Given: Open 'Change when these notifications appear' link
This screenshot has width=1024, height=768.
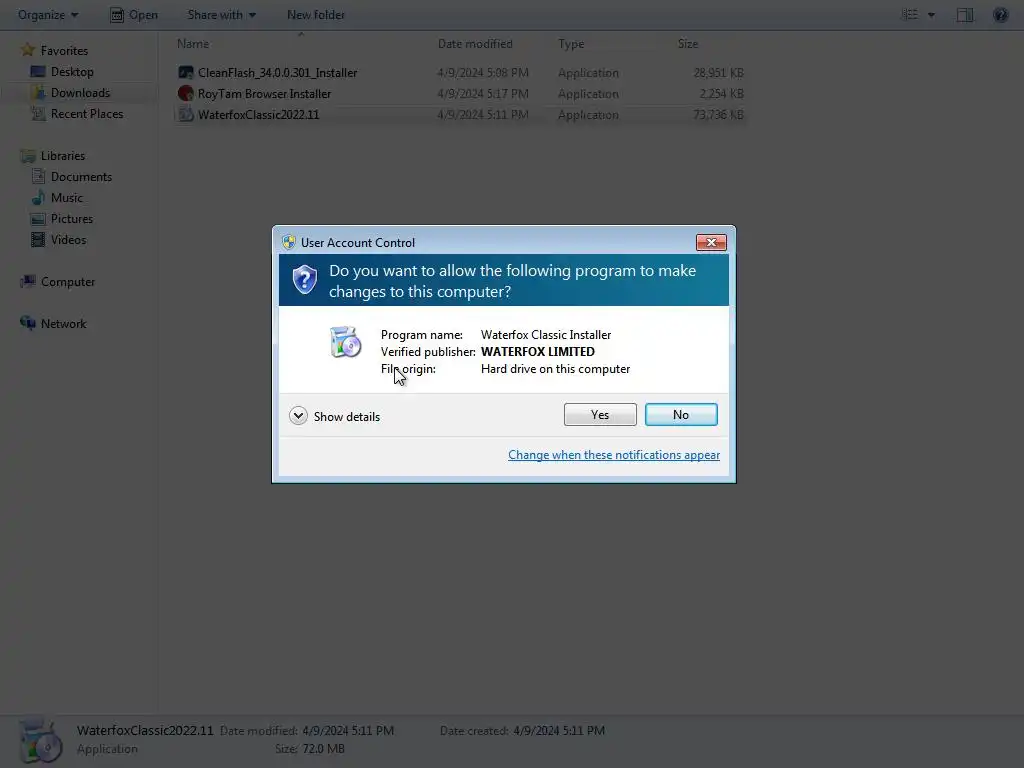Looking at the screenshot, I should click(x=614, y=455).
